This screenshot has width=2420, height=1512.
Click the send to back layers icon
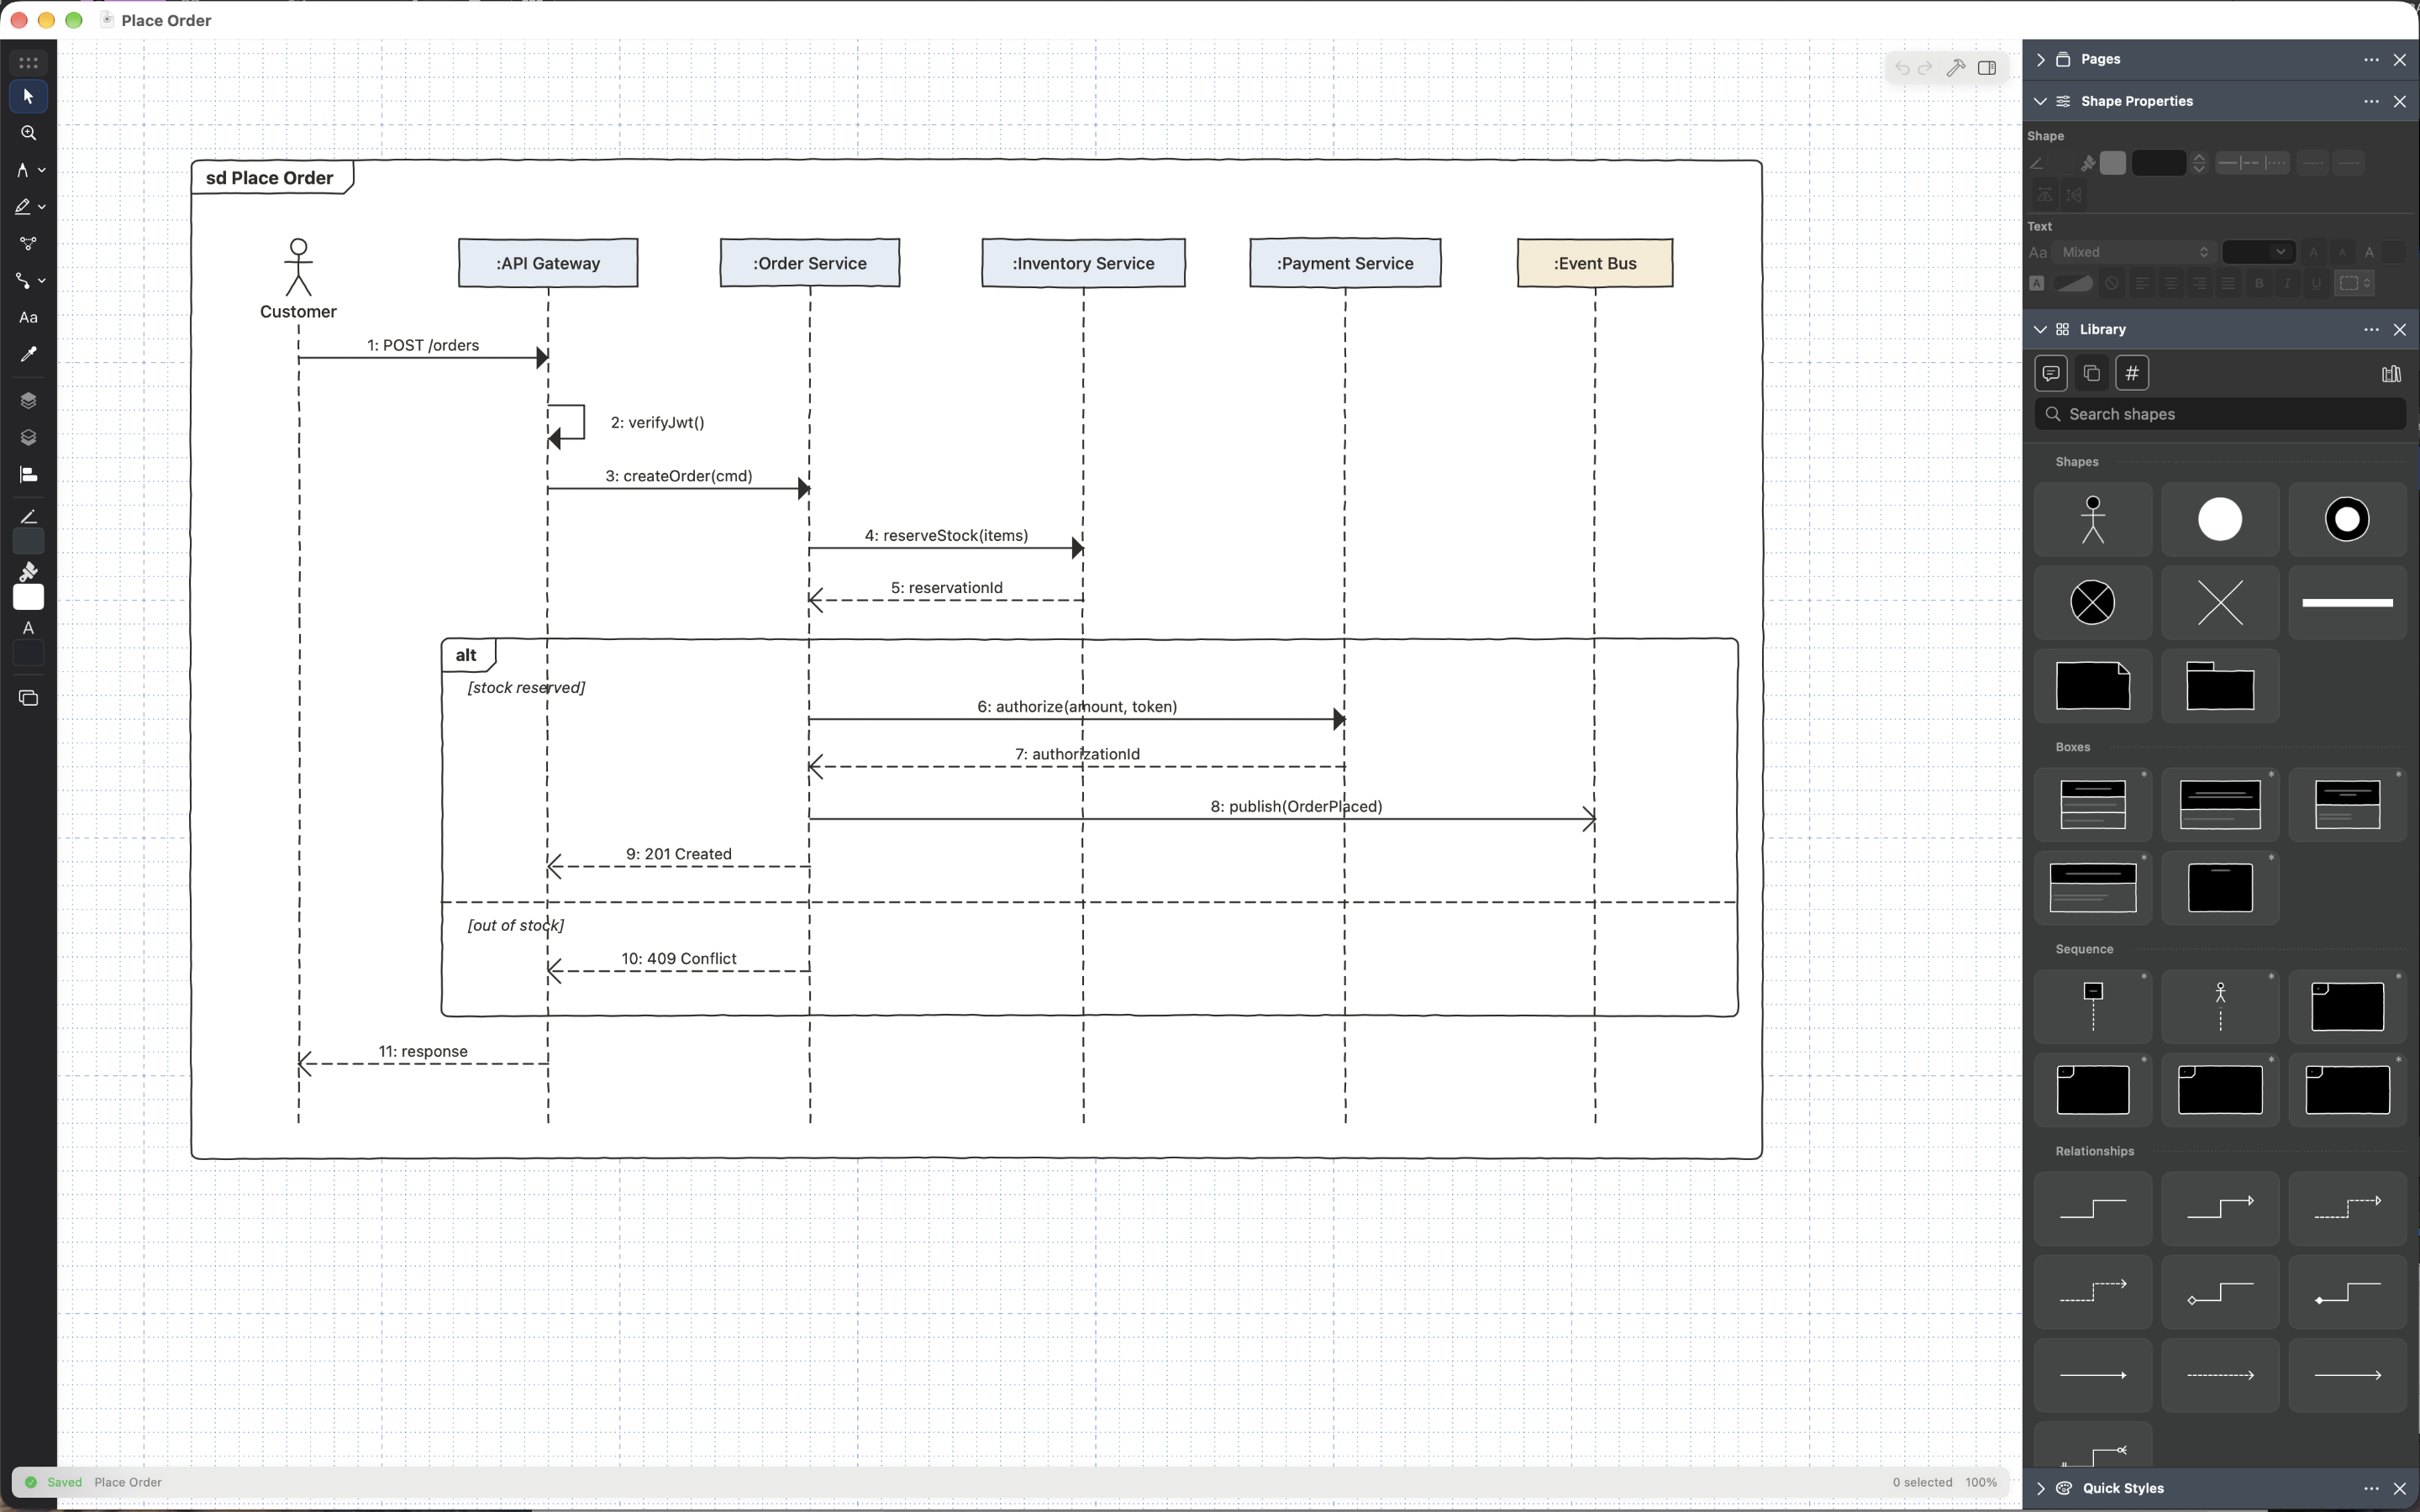click(x=28, y=438)
